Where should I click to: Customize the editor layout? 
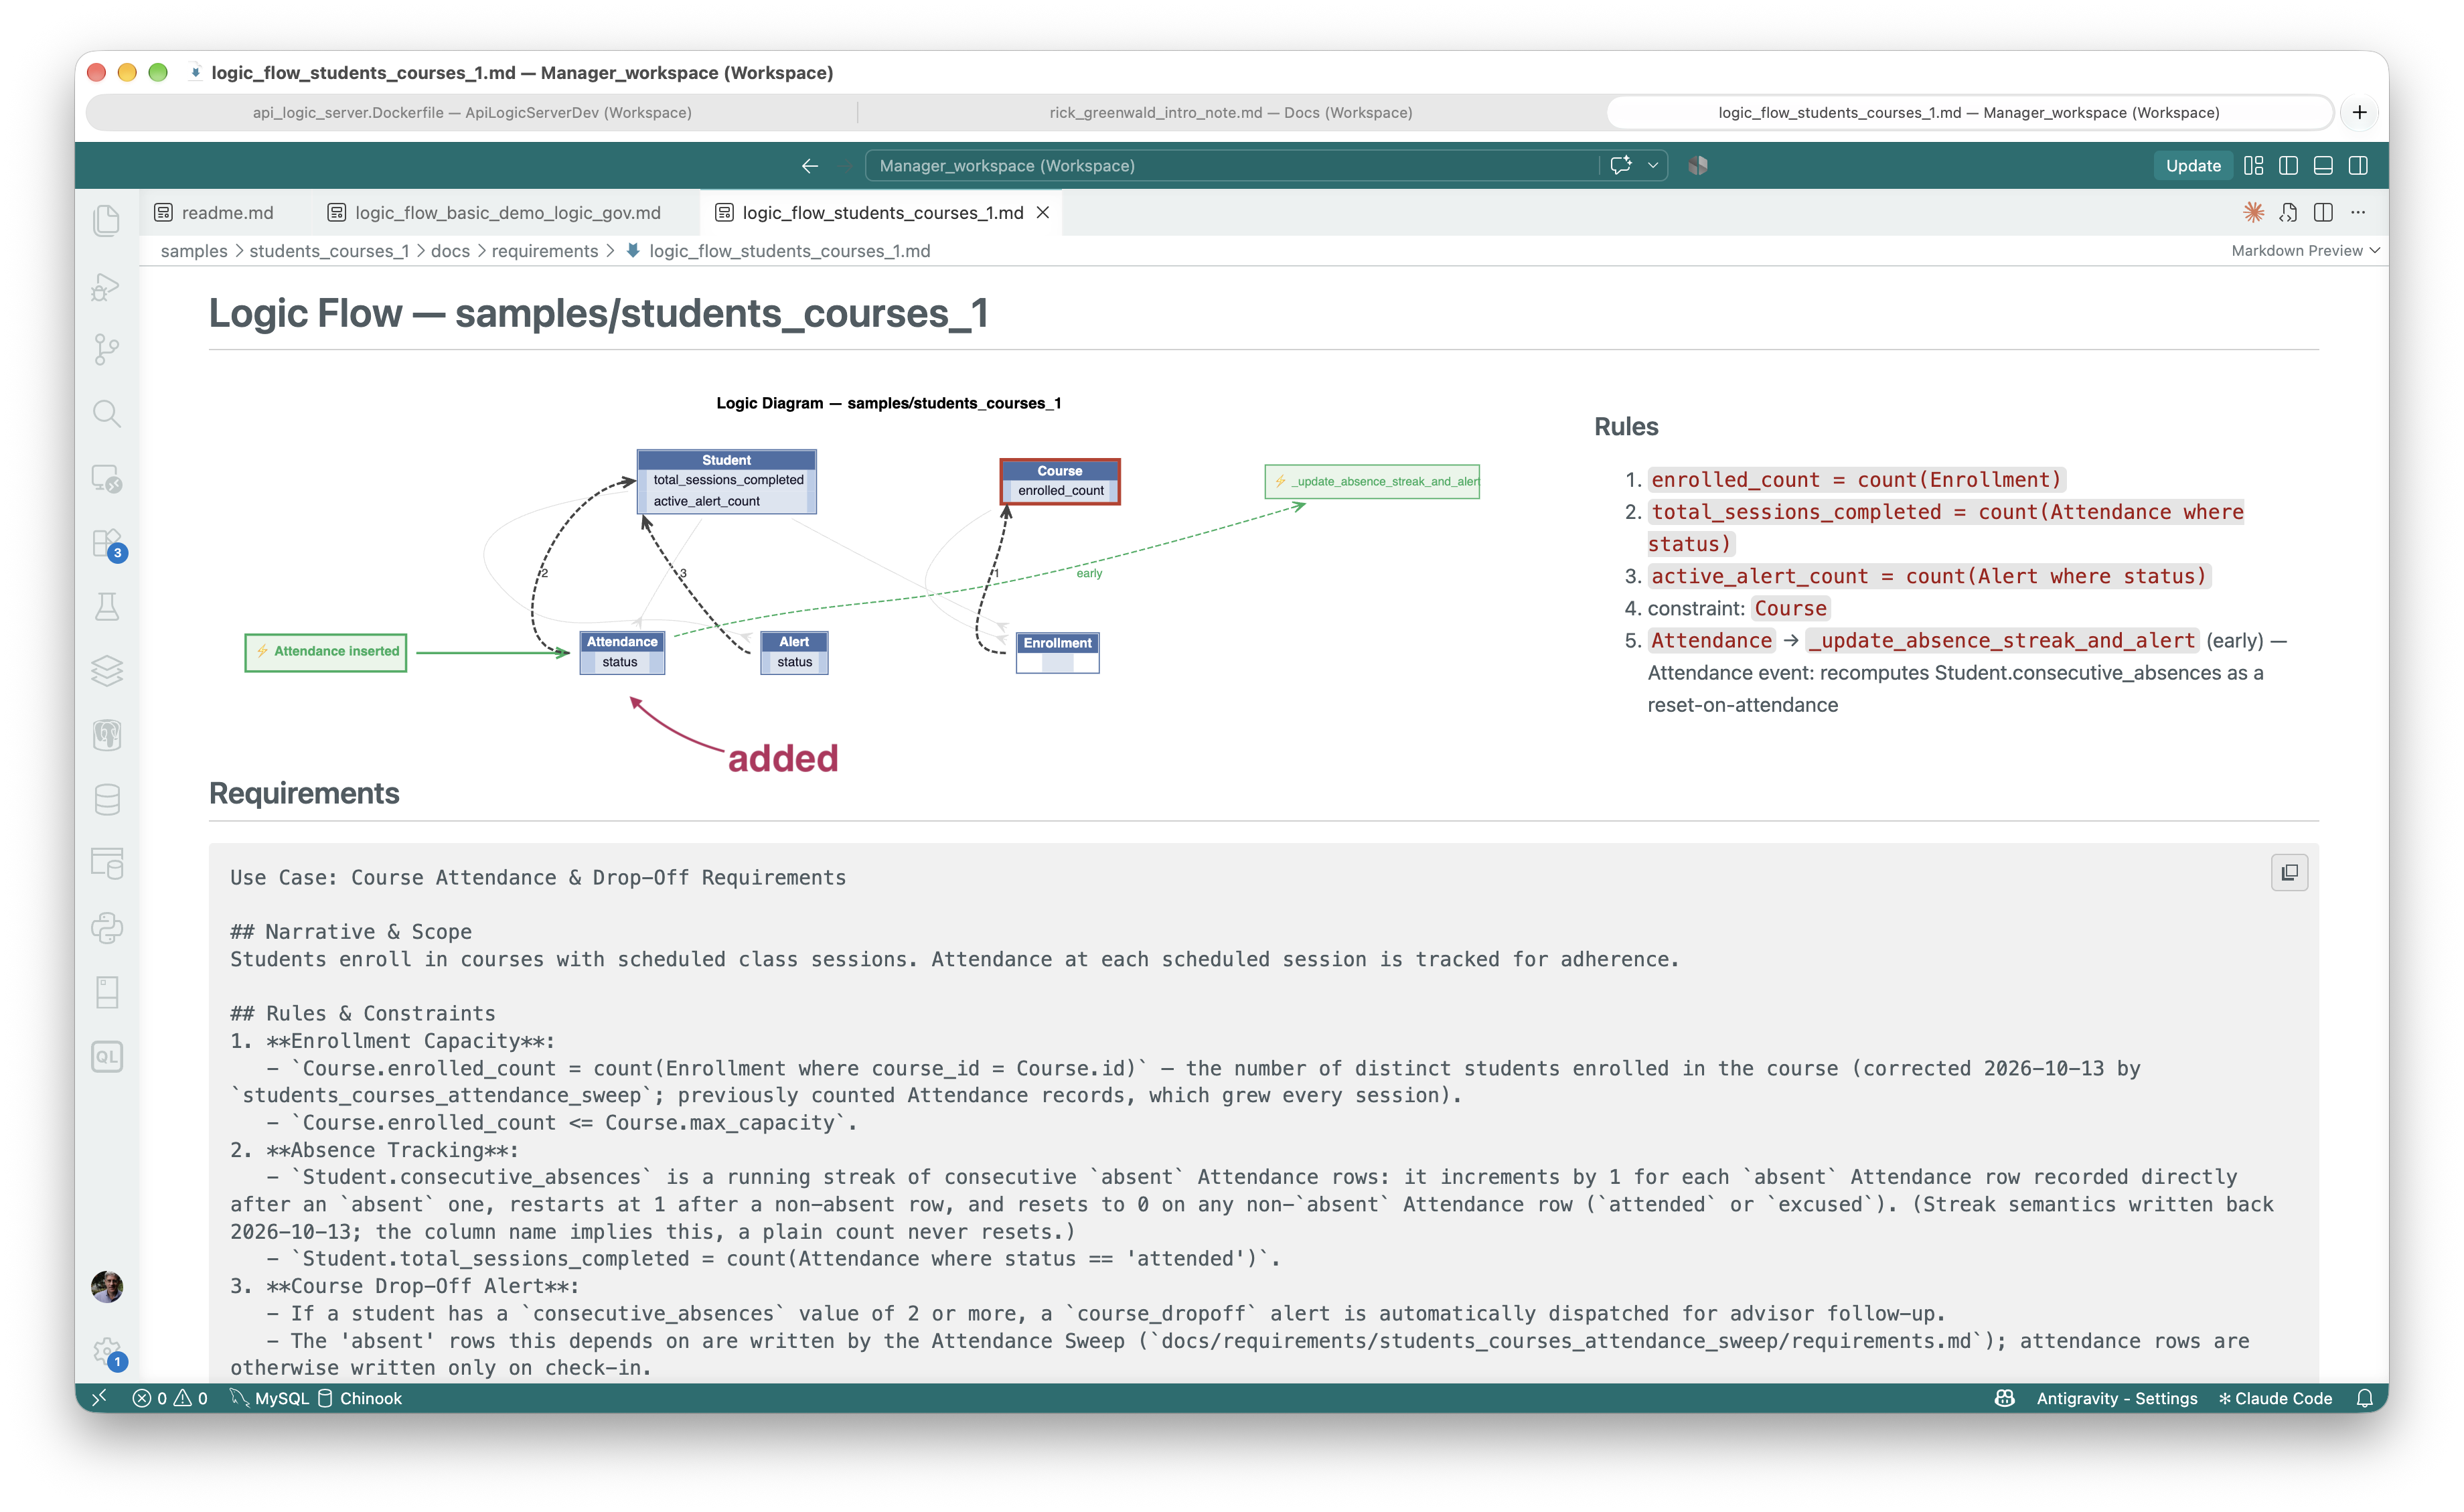tap(2253, 166)
